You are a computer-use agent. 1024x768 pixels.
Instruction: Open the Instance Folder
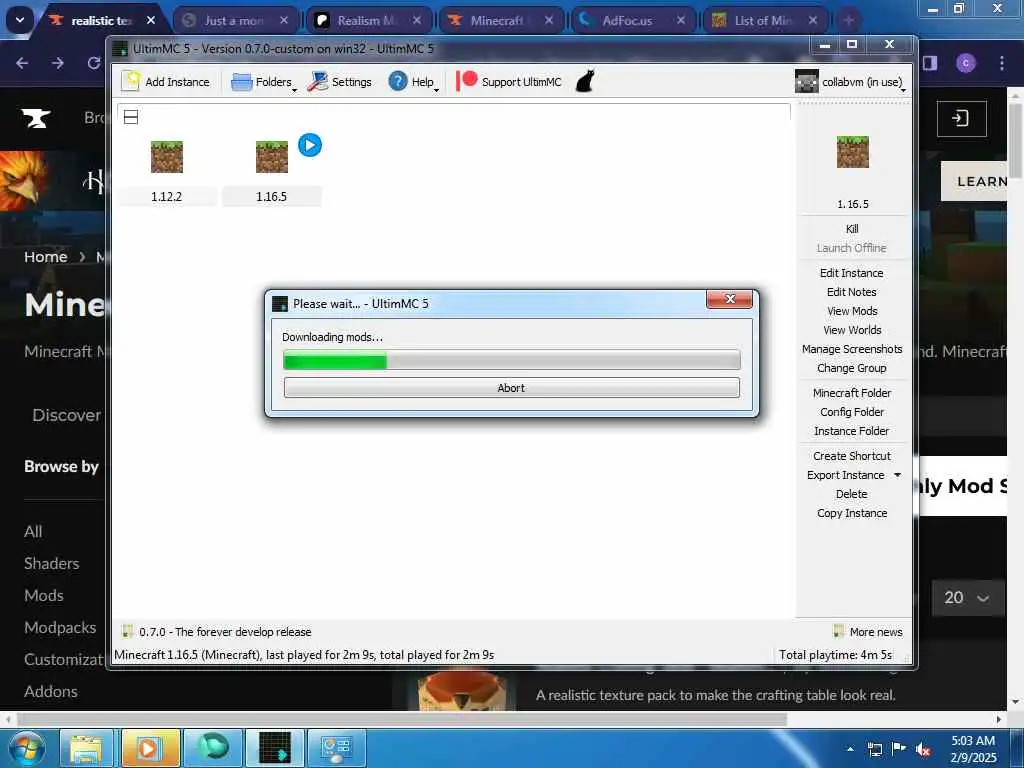pos(852,430)
